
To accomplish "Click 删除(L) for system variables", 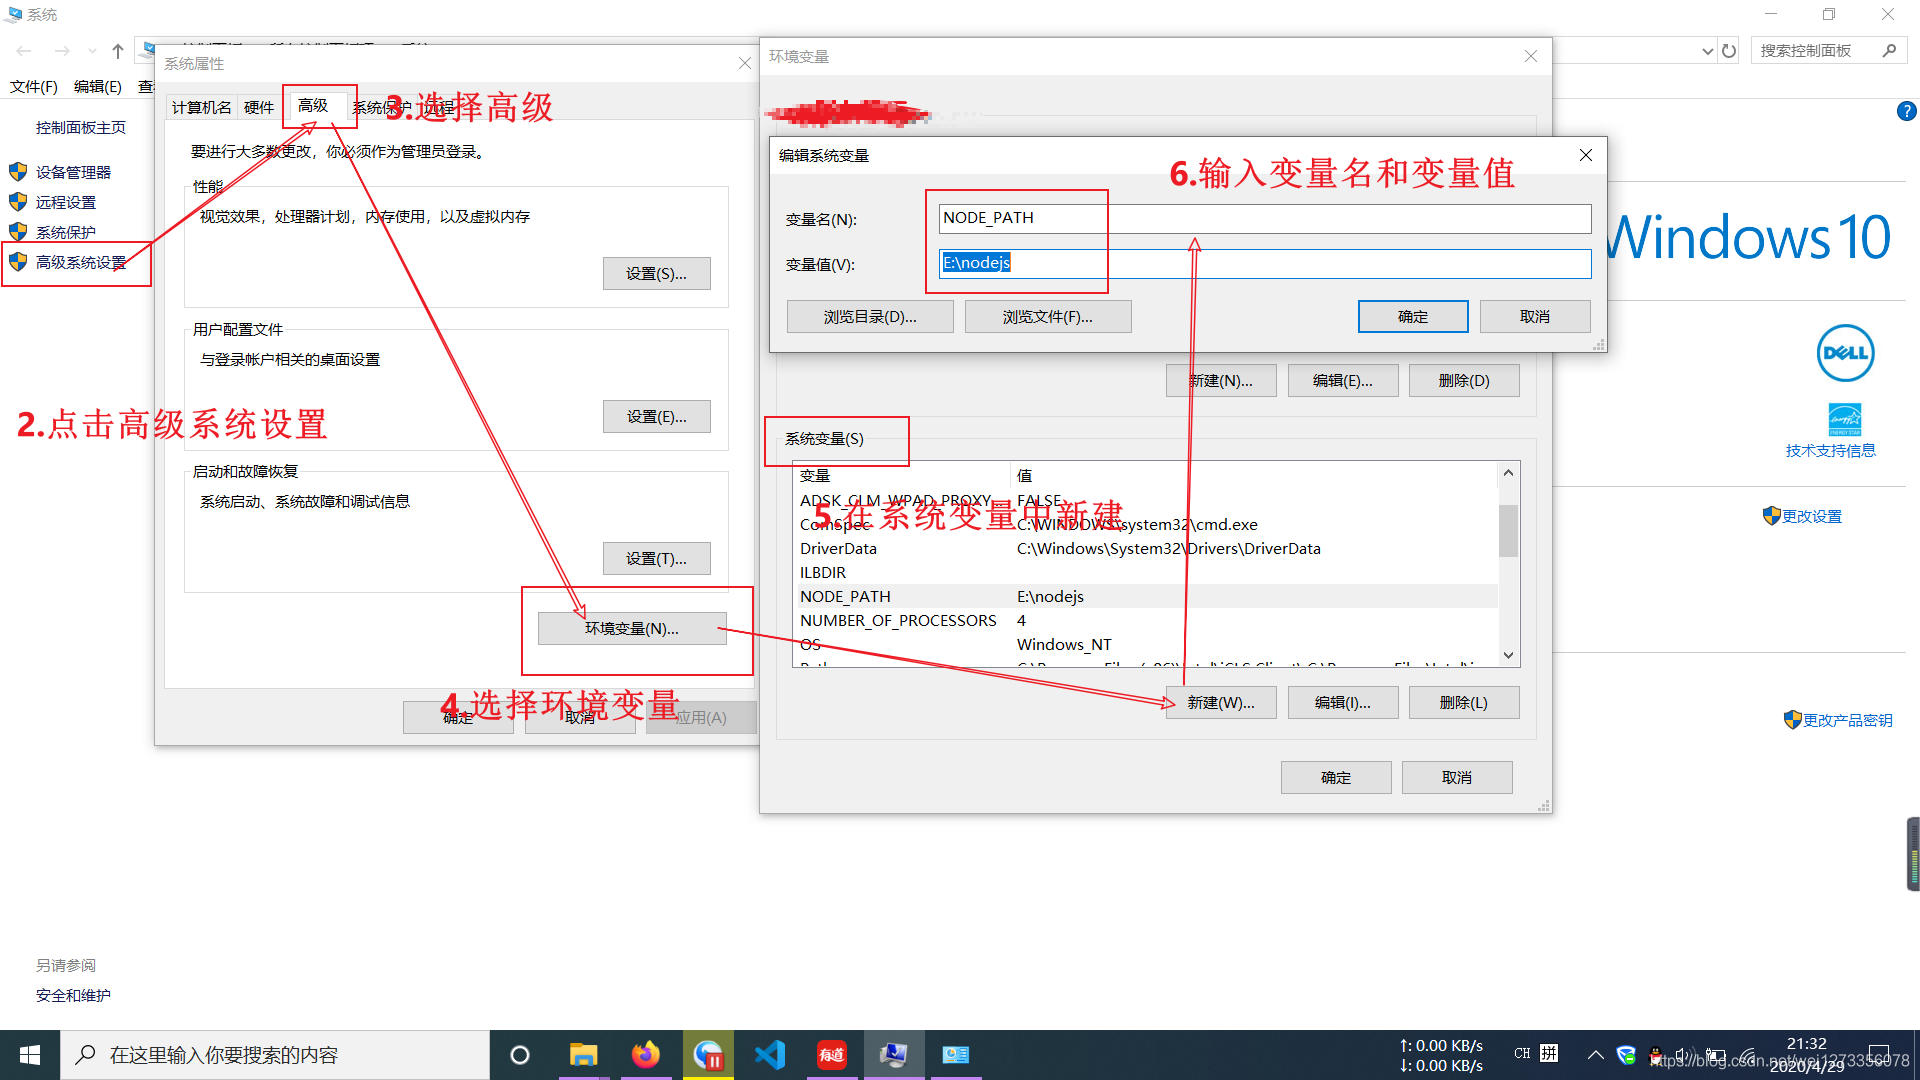I will pos(1464,702).
